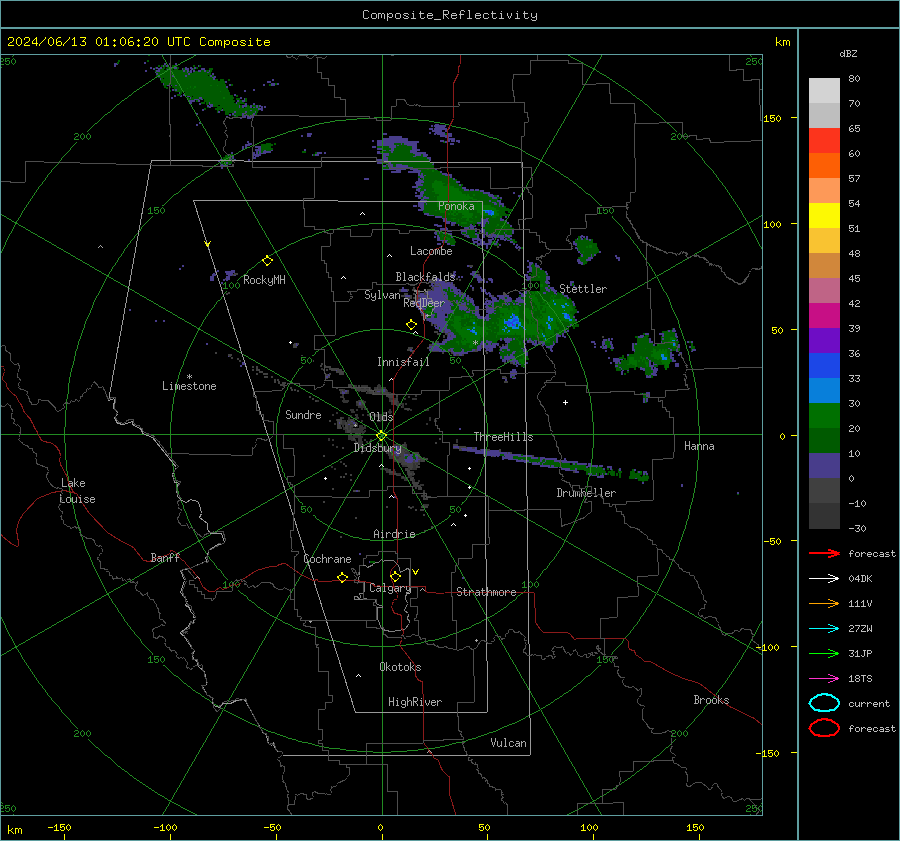The width and height of the screenshot is (900, 841).
Task: Click the Banff city label
Action: (165, 557)
